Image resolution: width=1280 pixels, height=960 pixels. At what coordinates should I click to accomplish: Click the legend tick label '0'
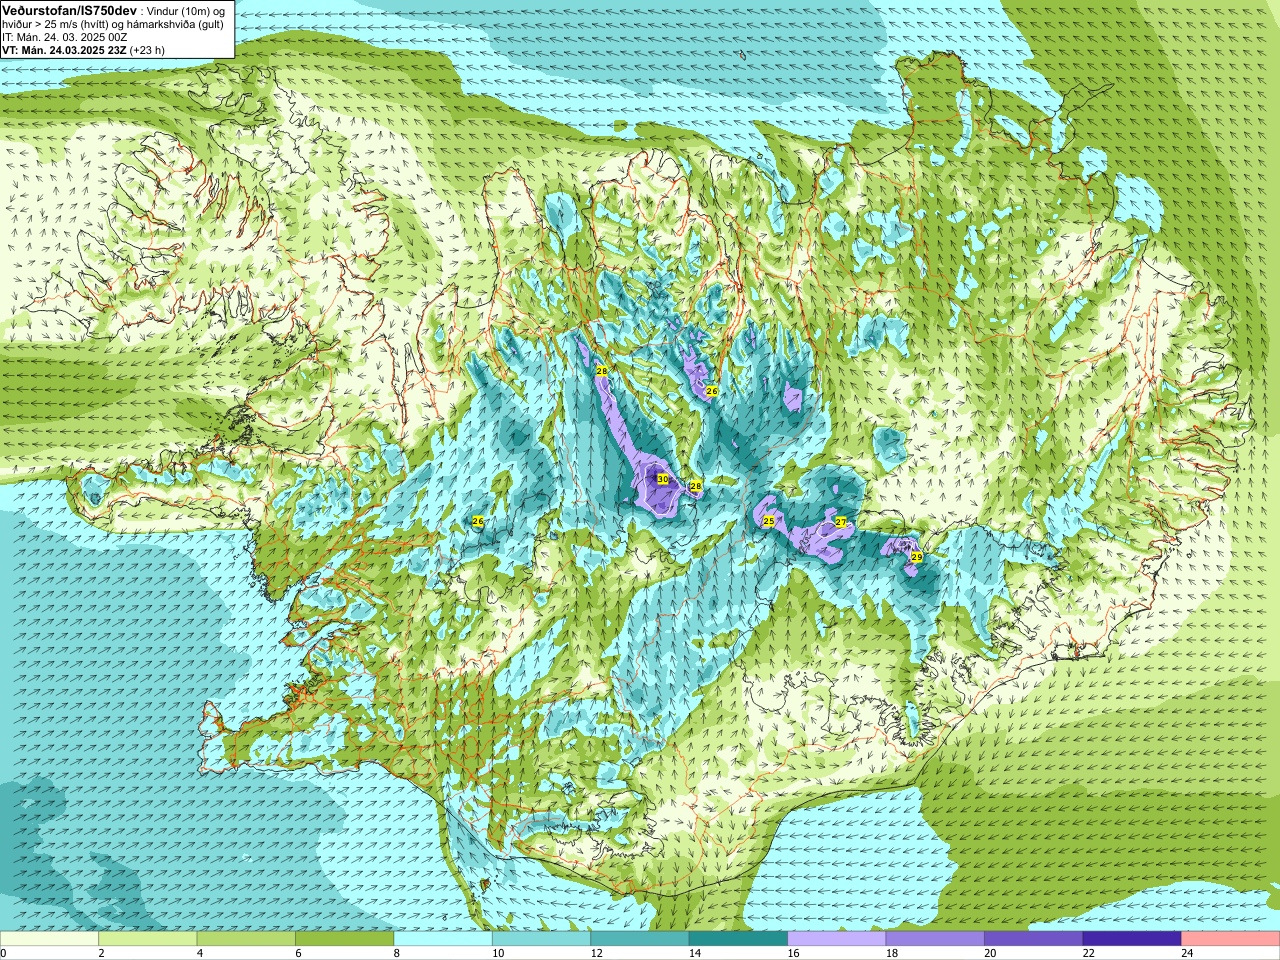coord(3,953)
